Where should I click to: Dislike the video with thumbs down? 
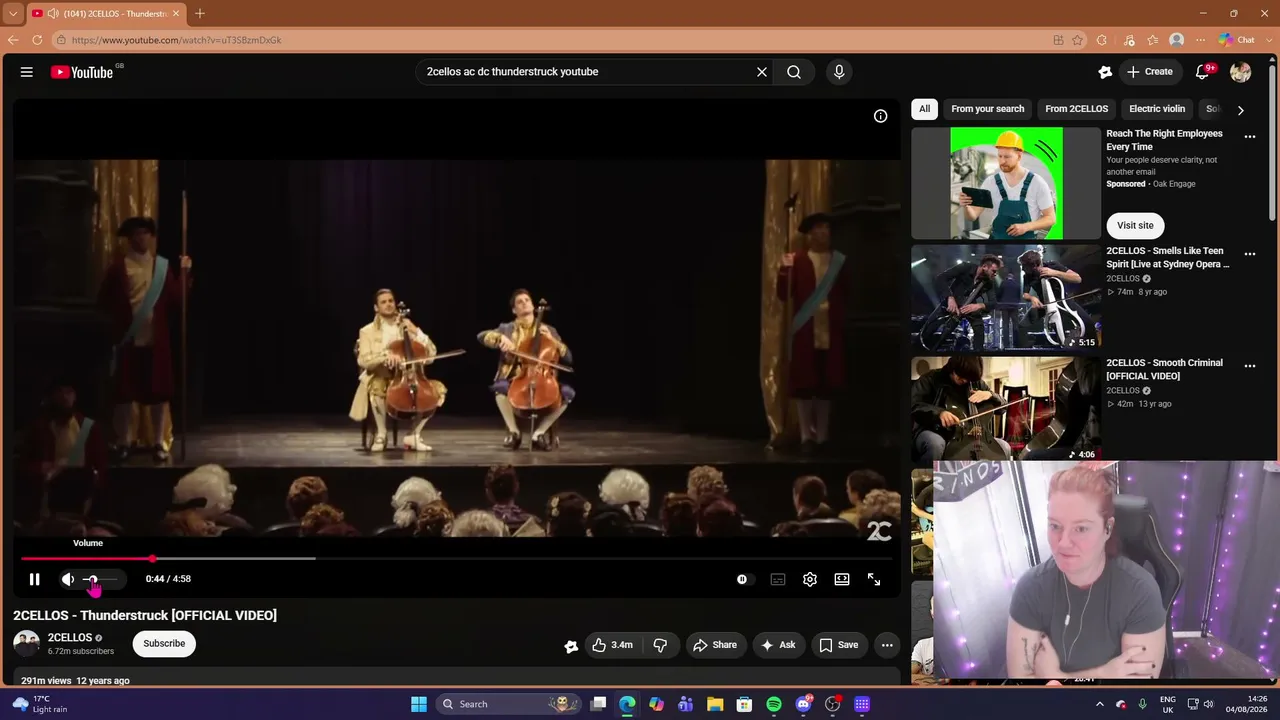660,645
